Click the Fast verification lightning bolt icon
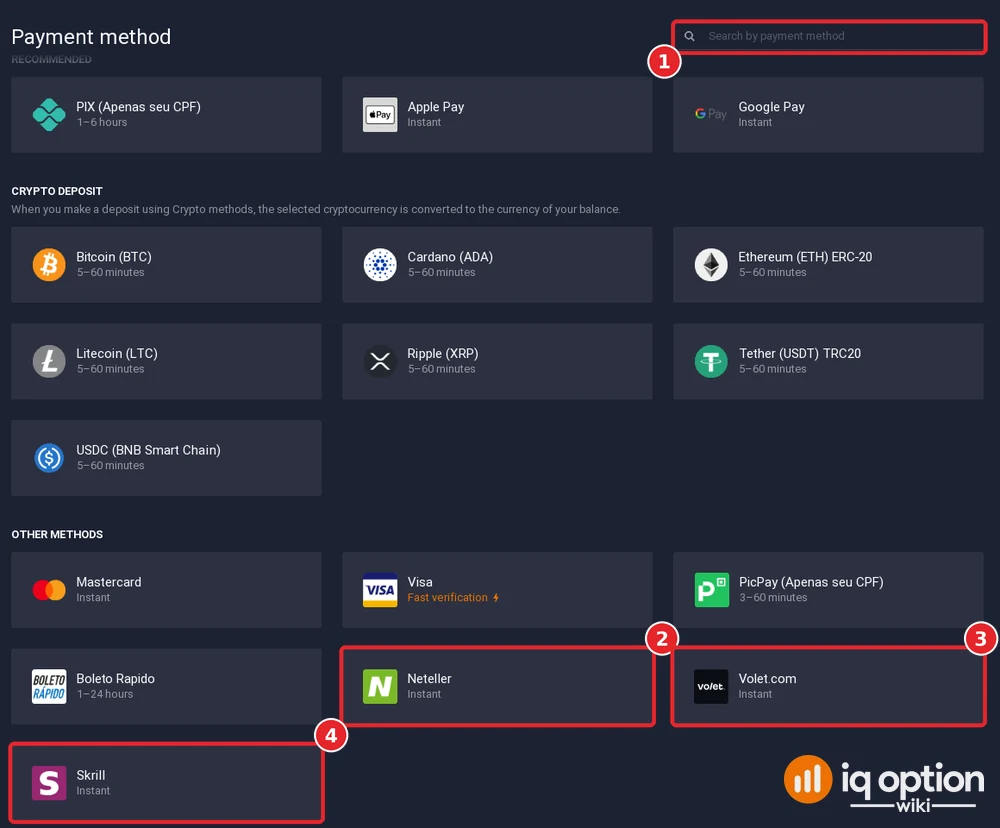Screen dimensions: 1000x828 coord(496,598)
